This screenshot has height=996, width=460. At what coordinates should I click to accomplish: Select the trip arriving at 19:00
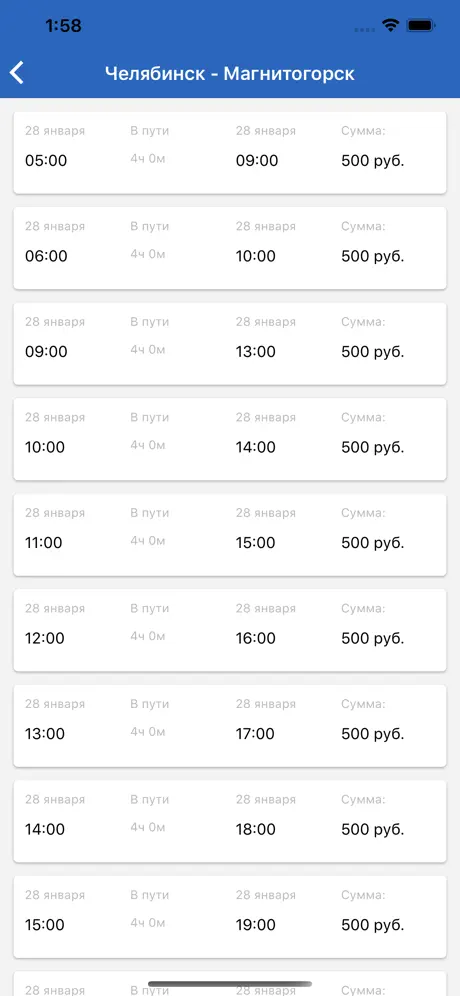(230, 917)
